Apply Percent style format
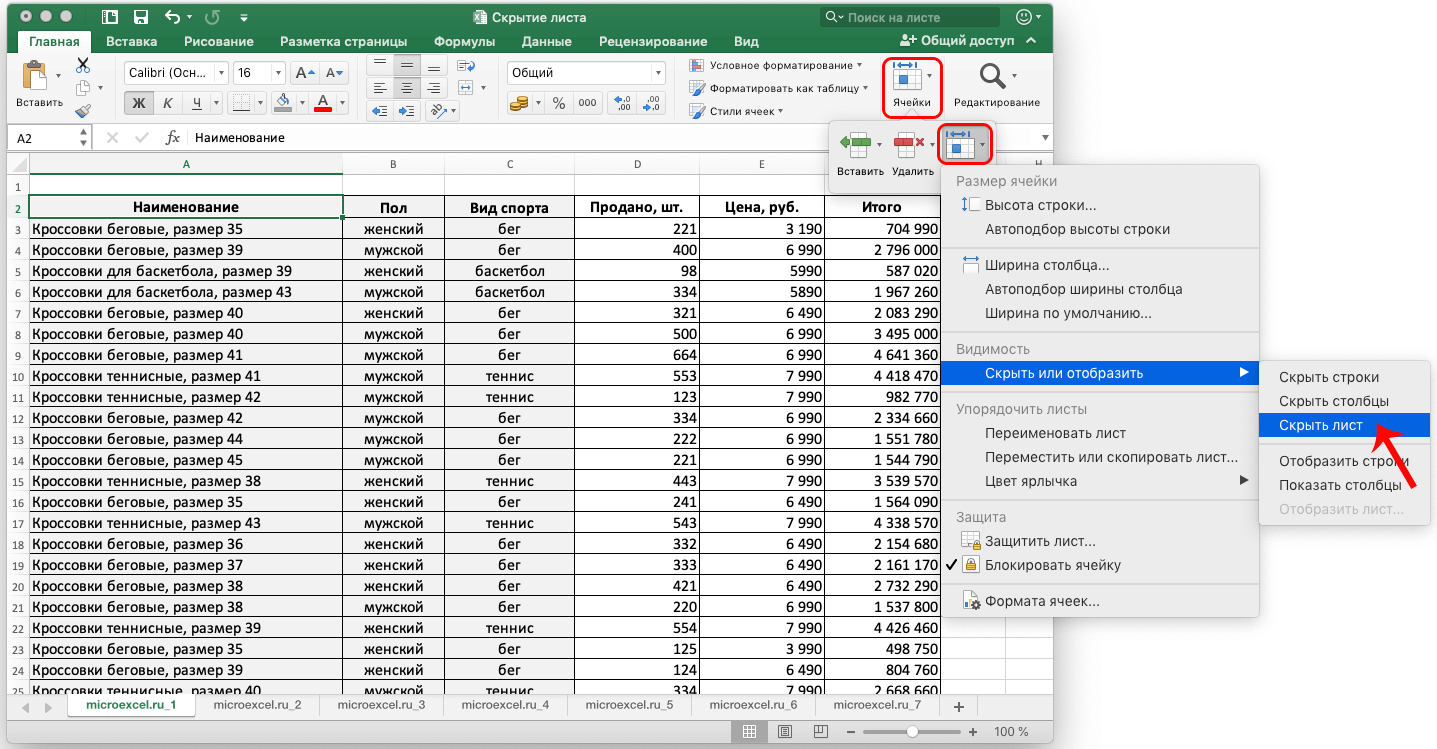This screenshot has height=749, width=1437. tap(559, 103)
